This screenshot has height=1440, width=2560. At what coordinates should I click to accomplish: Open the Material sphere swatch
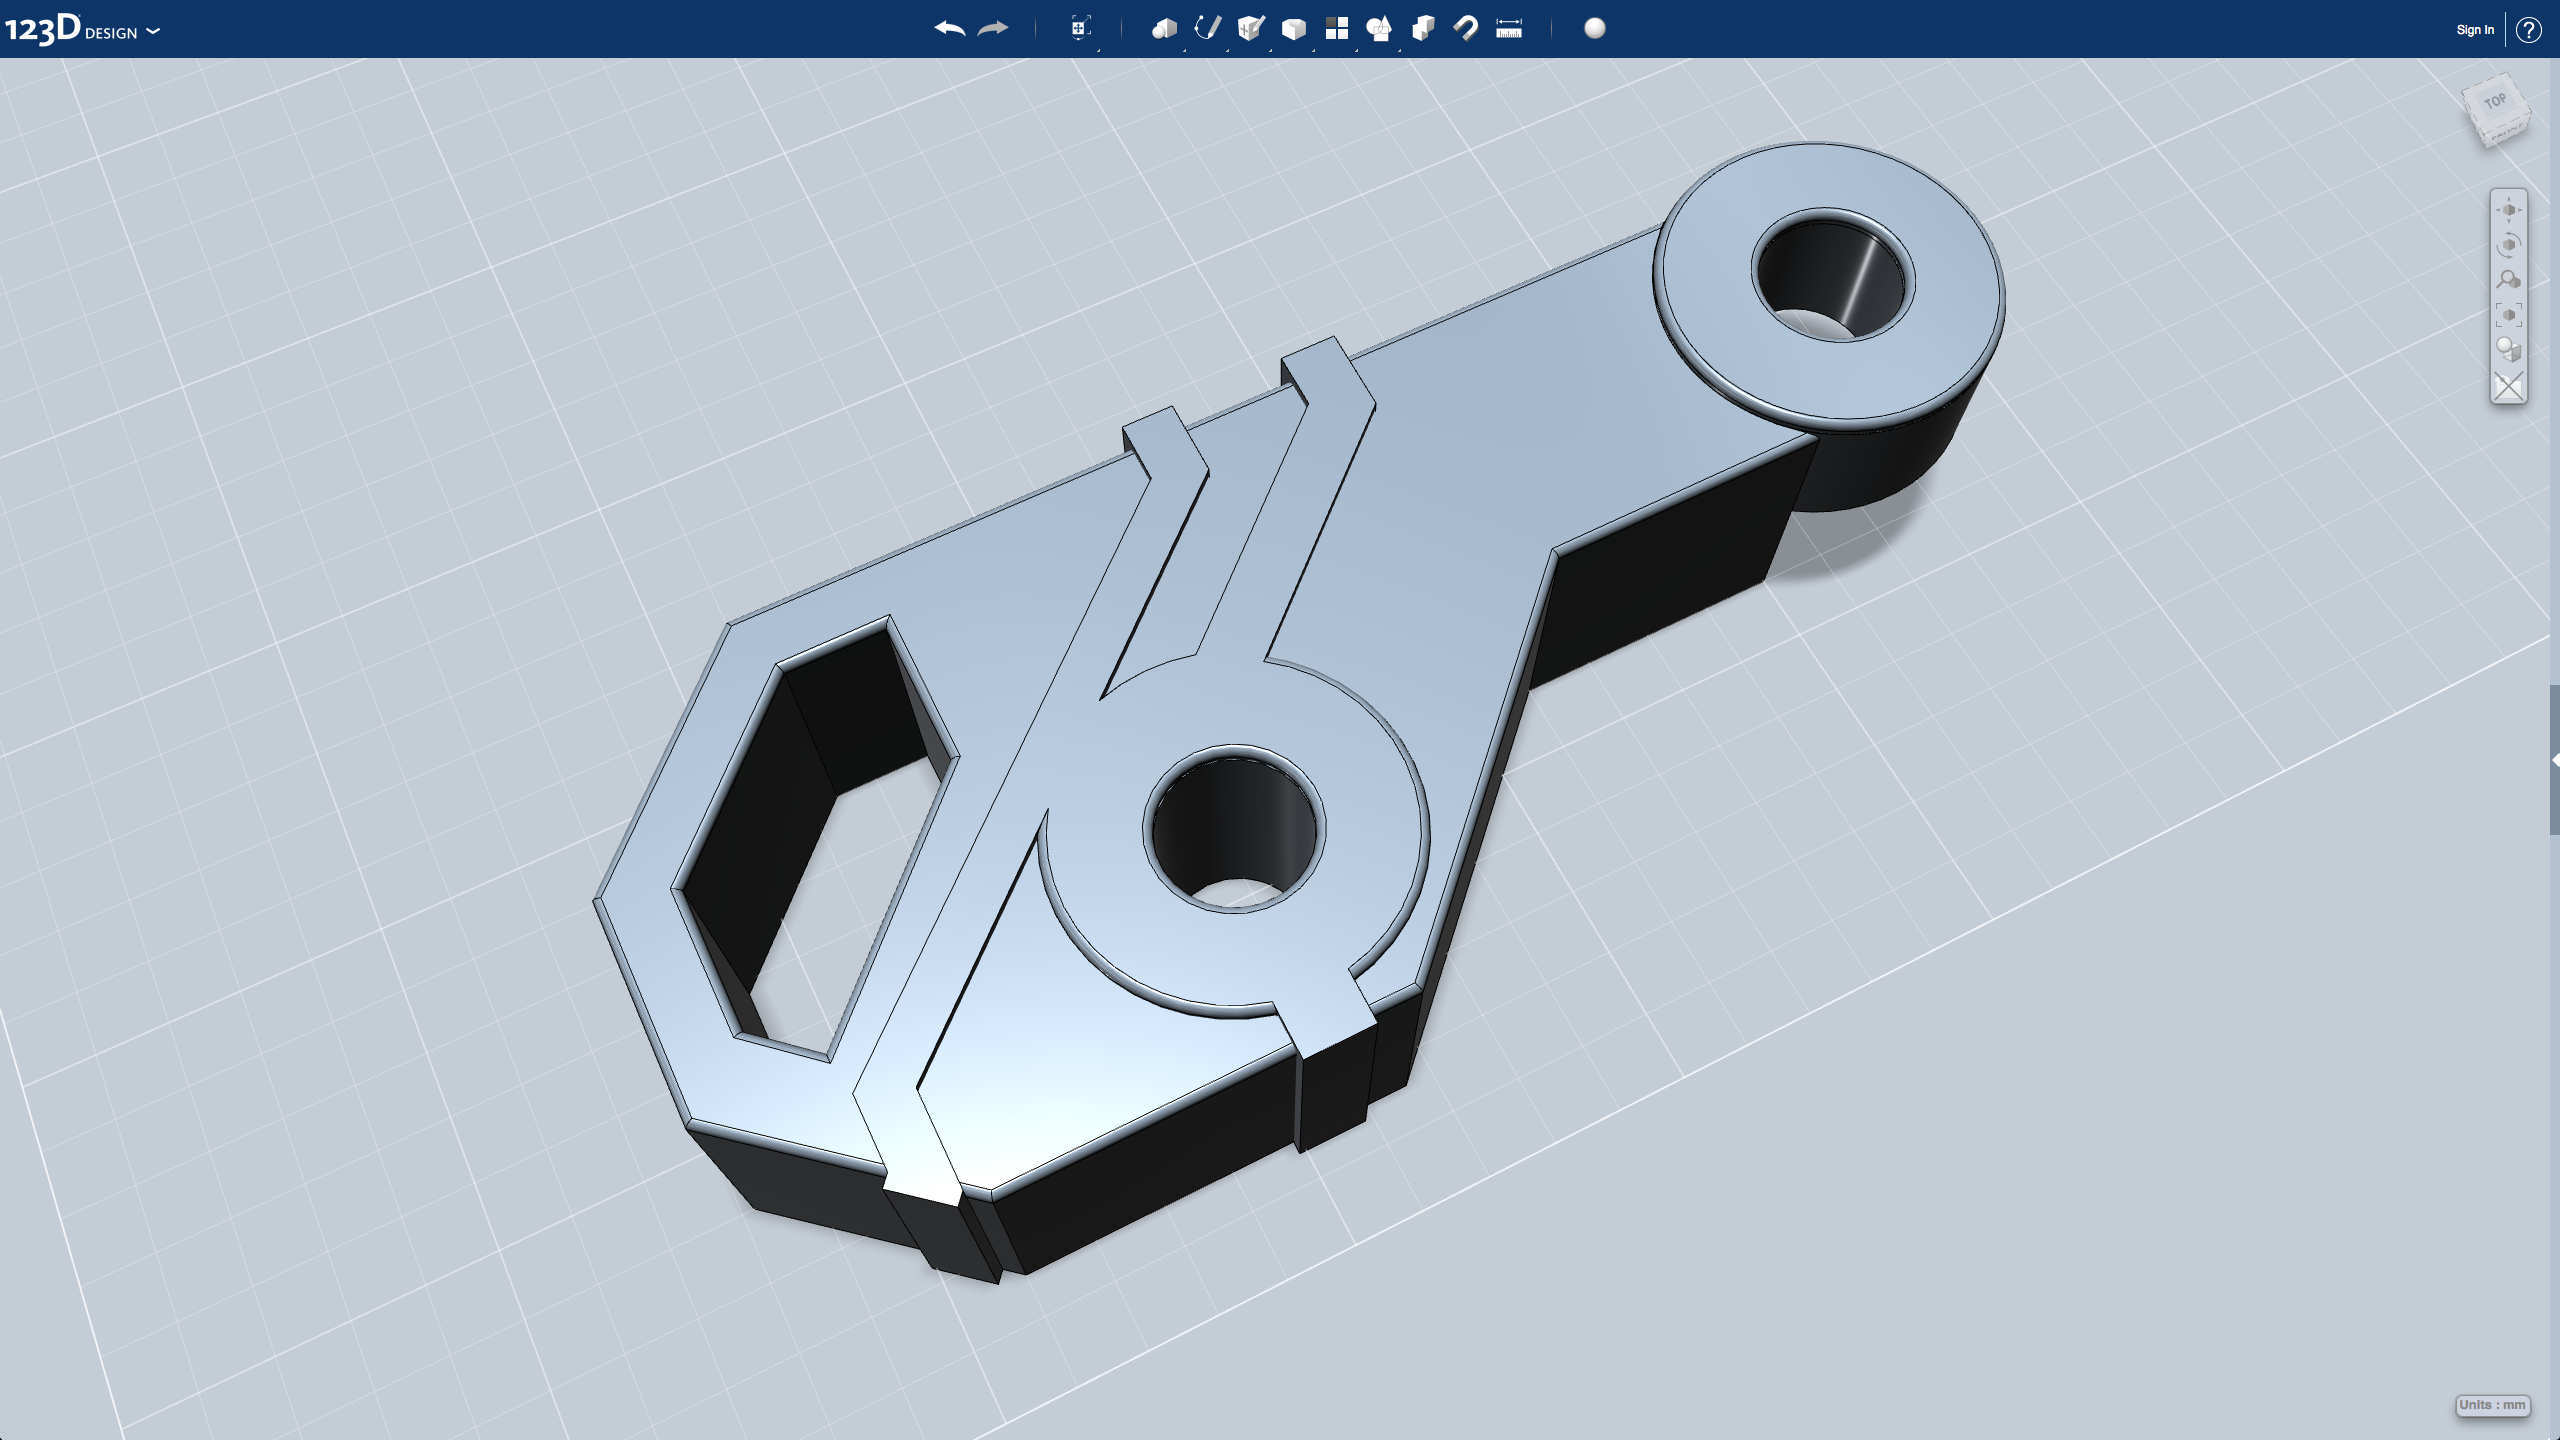[1595, 29]
